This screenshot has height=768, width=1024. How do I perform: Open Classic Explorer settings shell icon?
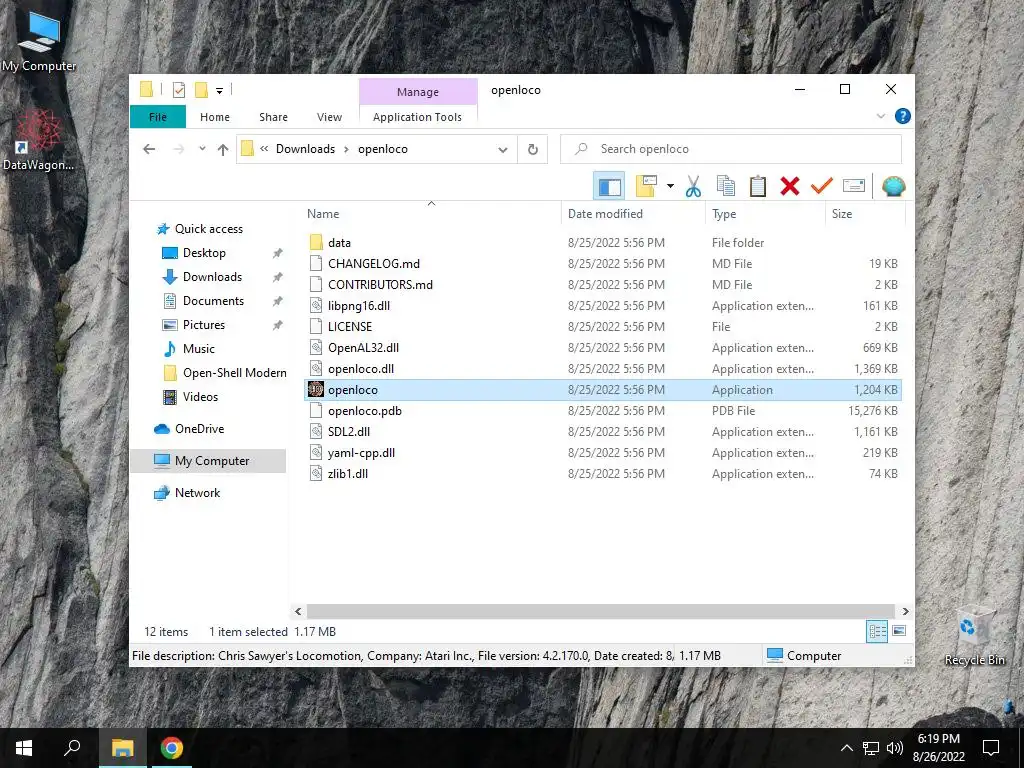(x=893, y=186)
